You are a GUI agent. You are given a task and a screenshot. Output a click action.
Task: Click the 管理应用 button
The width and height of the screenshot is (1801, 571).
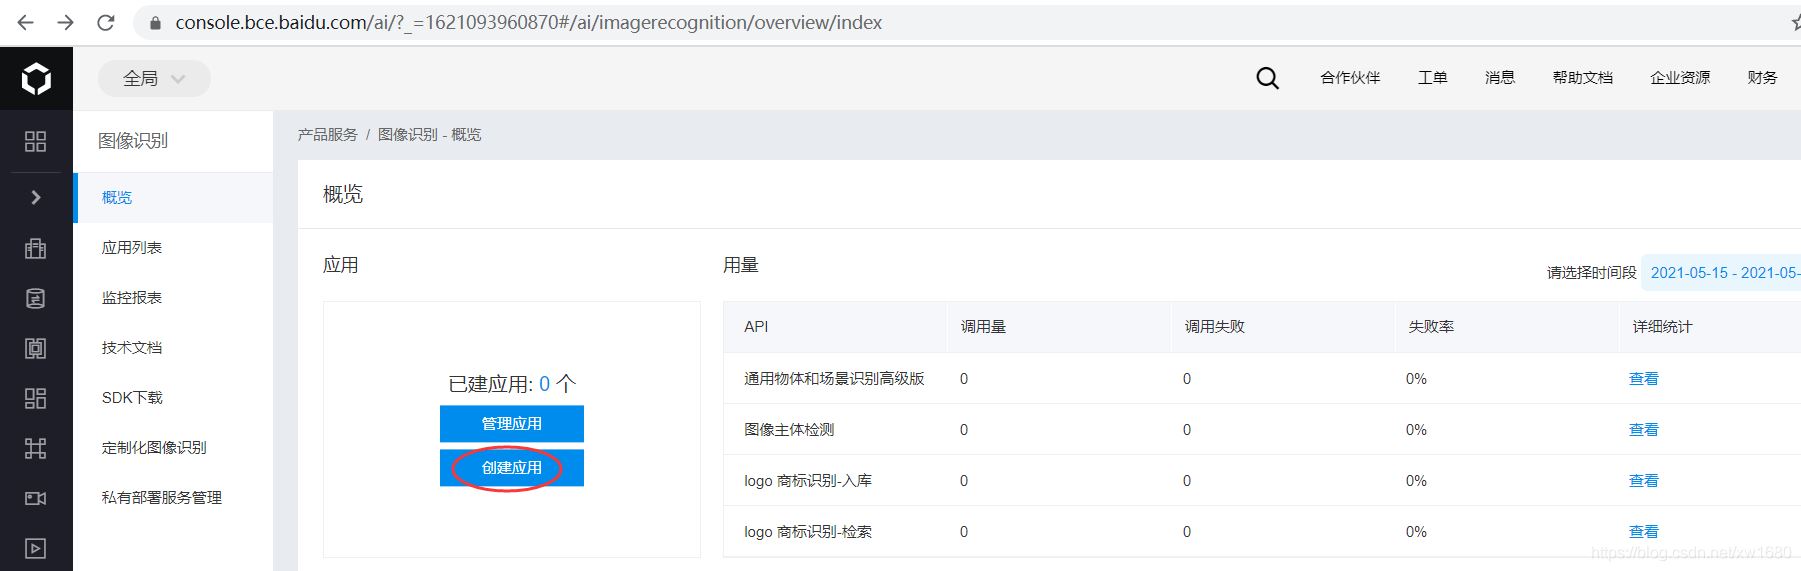511,424
